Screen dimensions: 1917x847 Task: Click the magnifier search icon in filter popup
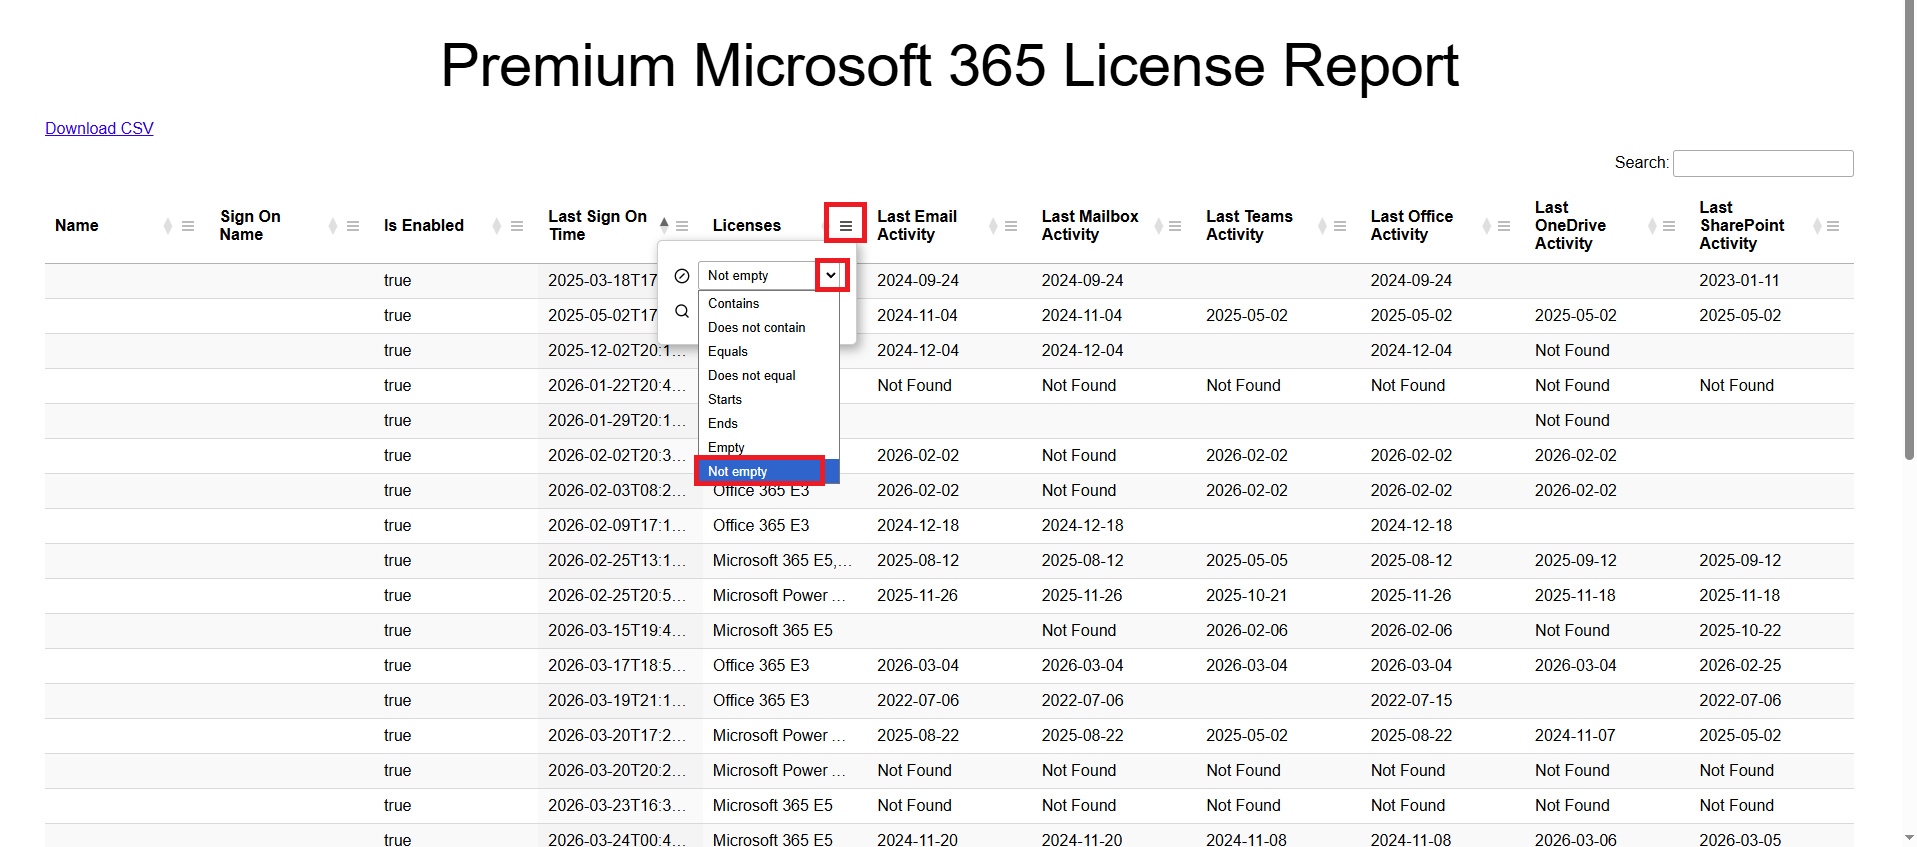click(x=682, y=311)
